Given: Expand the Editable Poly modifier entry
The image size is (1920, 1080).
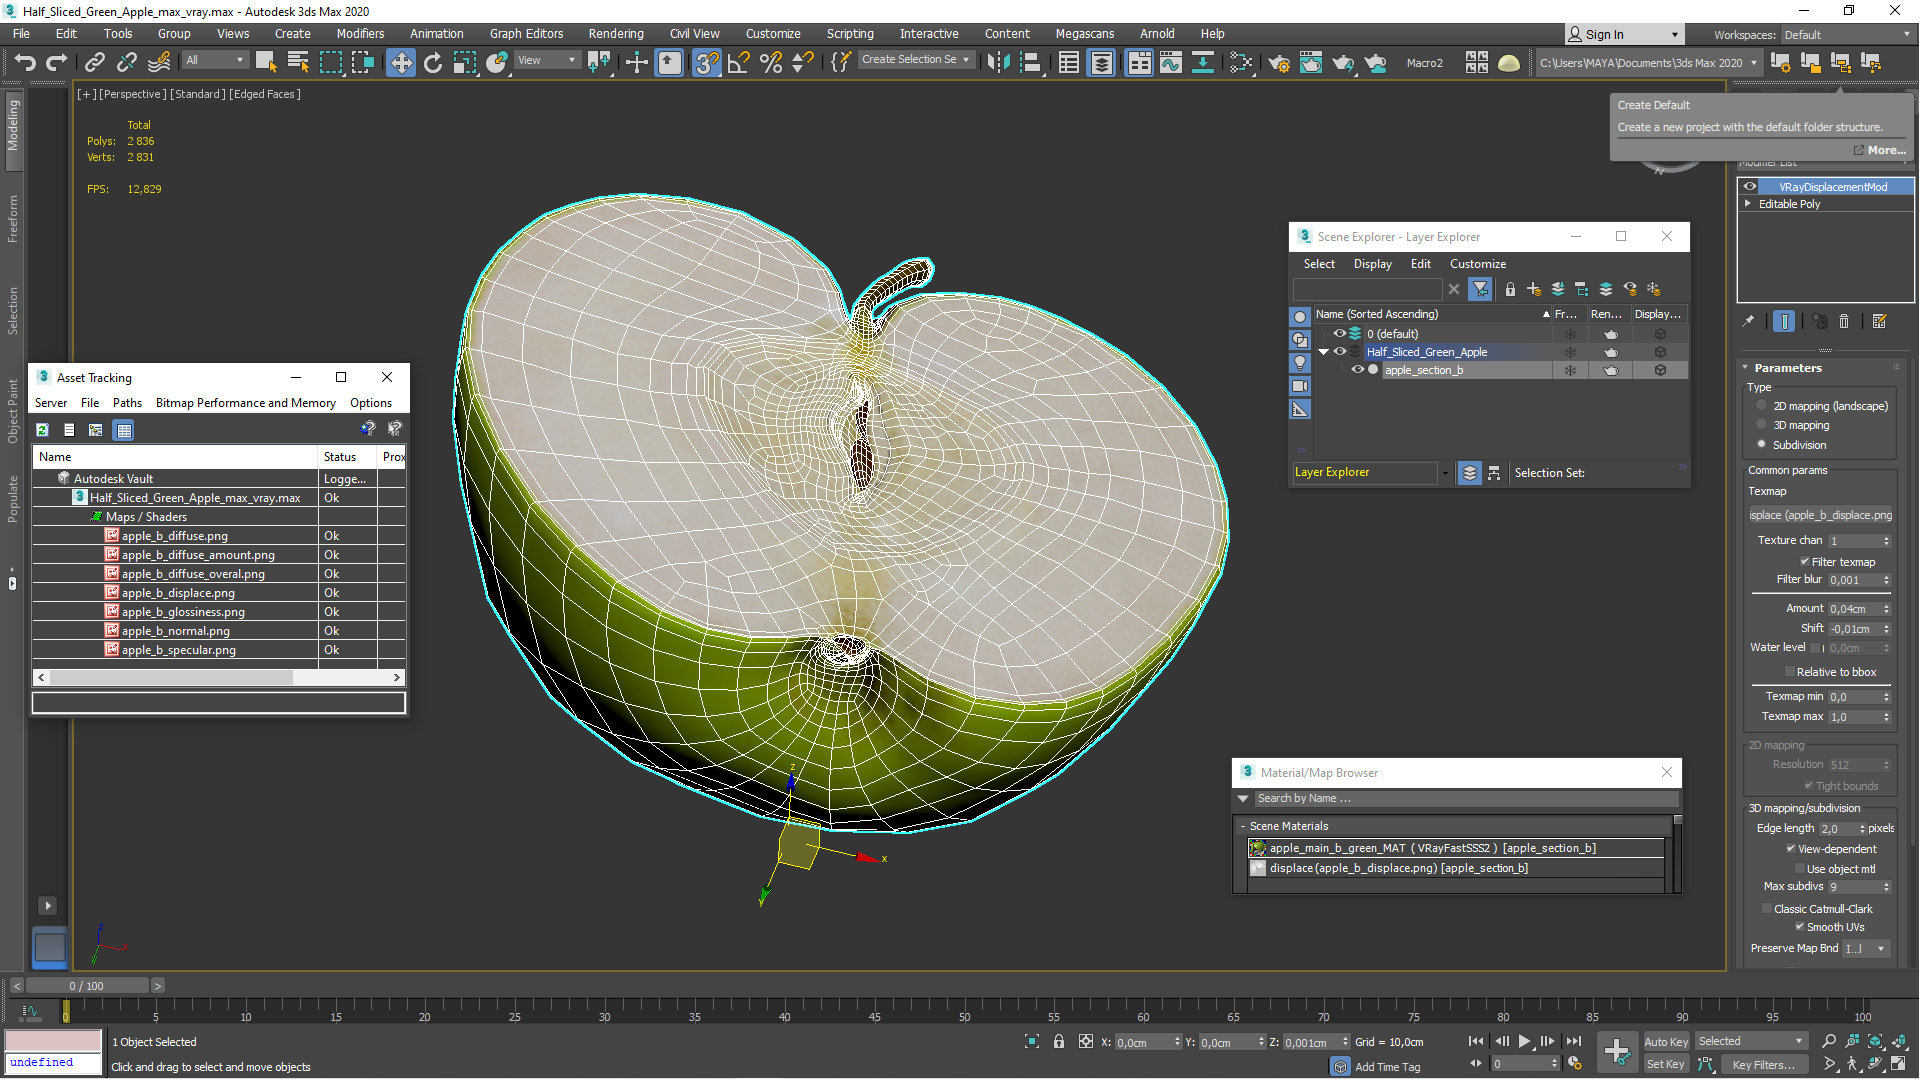Looking at the screenshot, I should pyautogui.click(x=1748, y=204).
